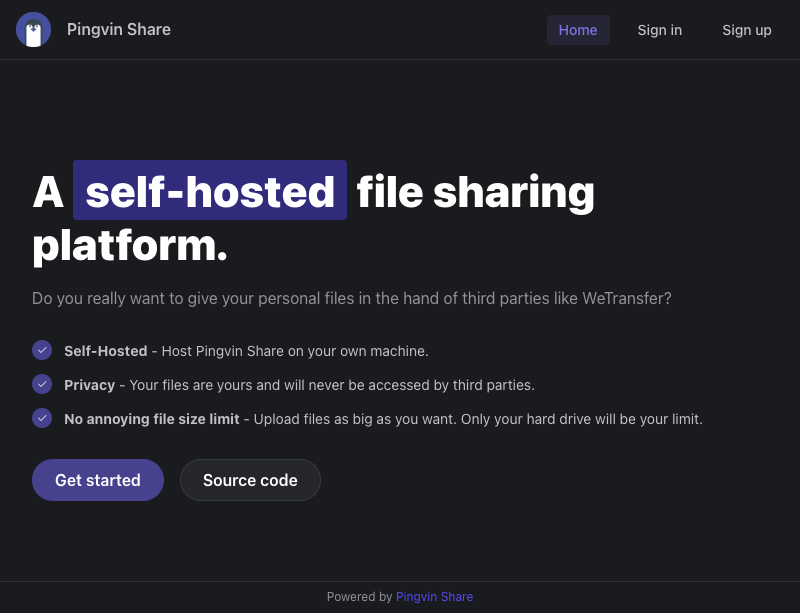
Task: Click the 'Privacy' bold feature label
Action: pos(89,385)
